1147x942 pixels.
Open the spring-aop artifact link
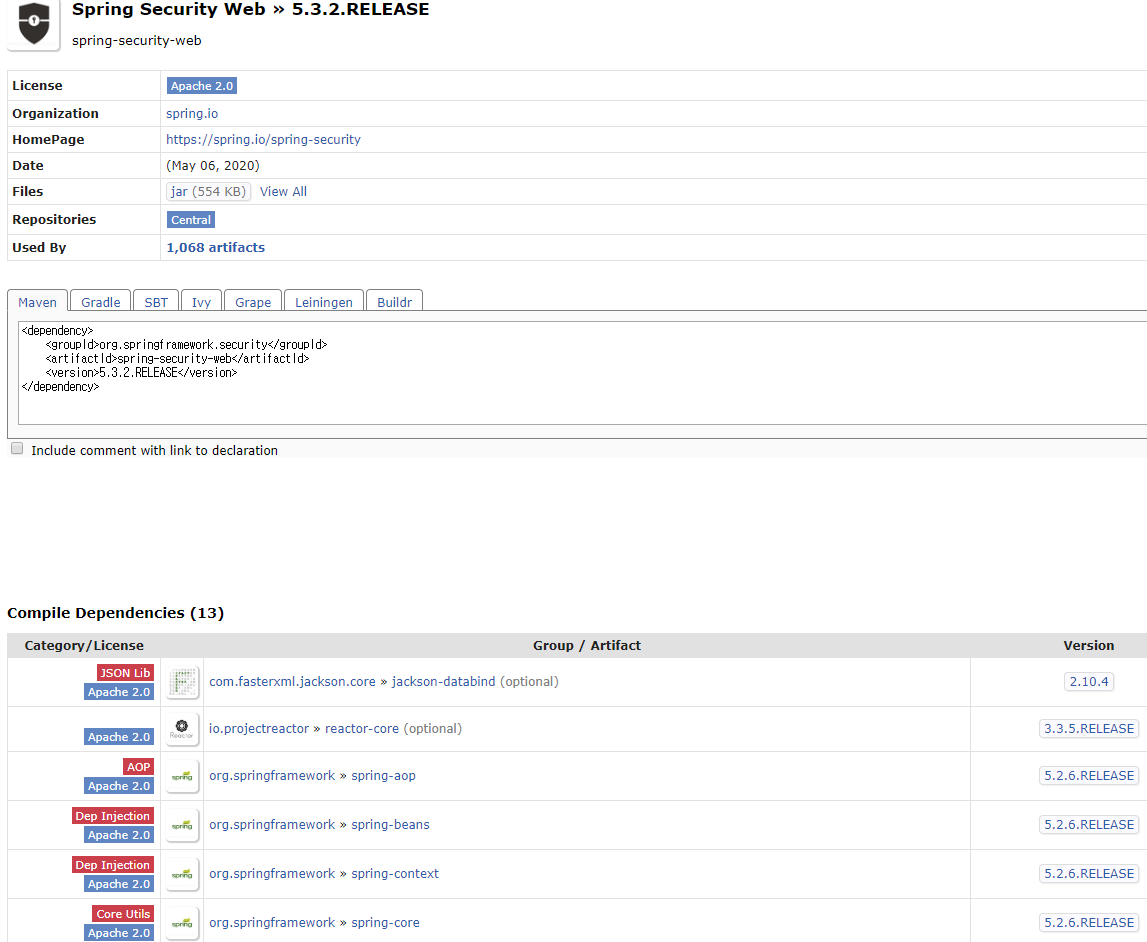coord(383,775)
